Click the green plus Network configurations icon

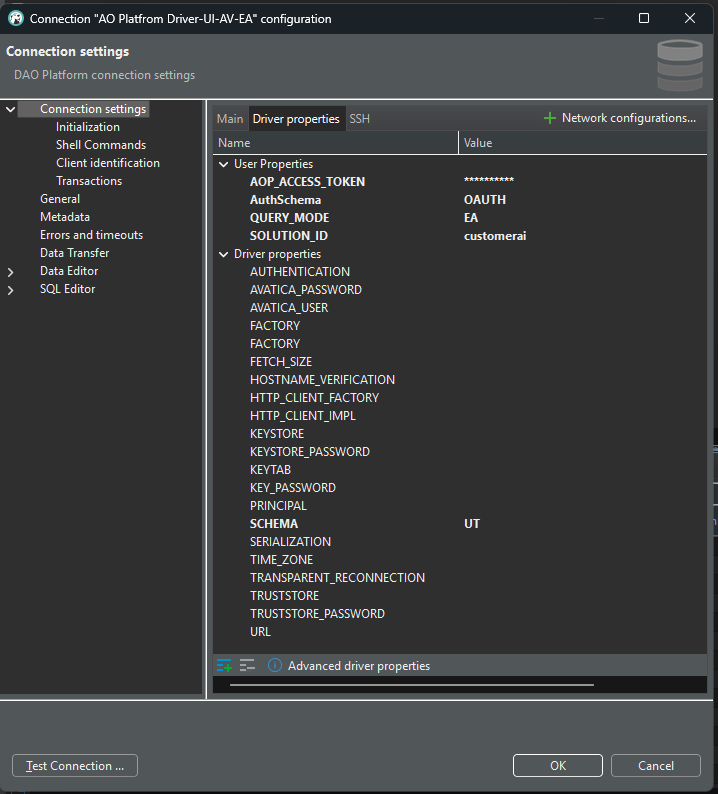pos(549,118)
